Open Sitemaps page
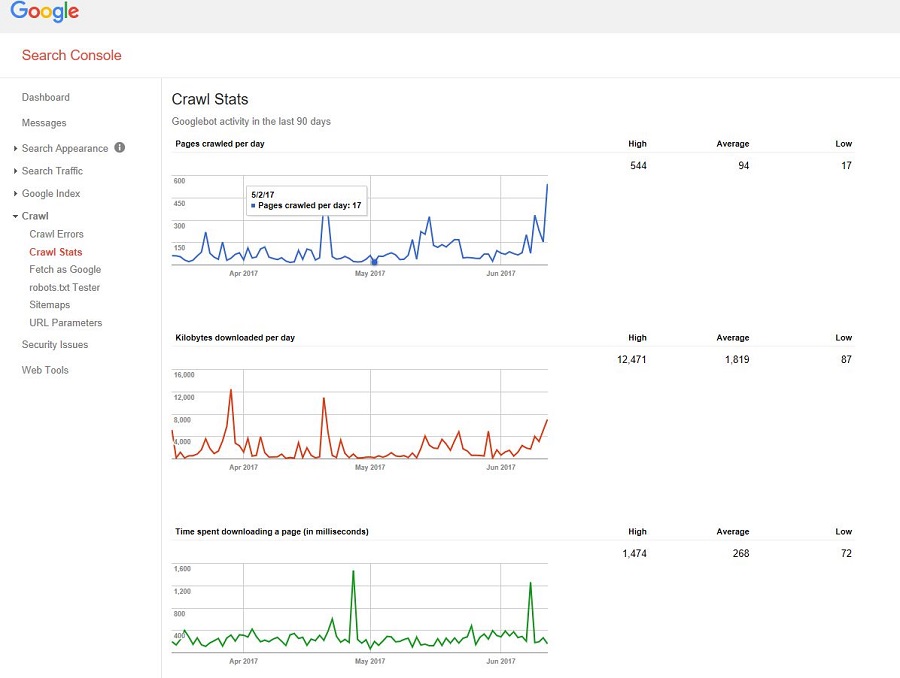900x678 pixels. click(49, 305)
